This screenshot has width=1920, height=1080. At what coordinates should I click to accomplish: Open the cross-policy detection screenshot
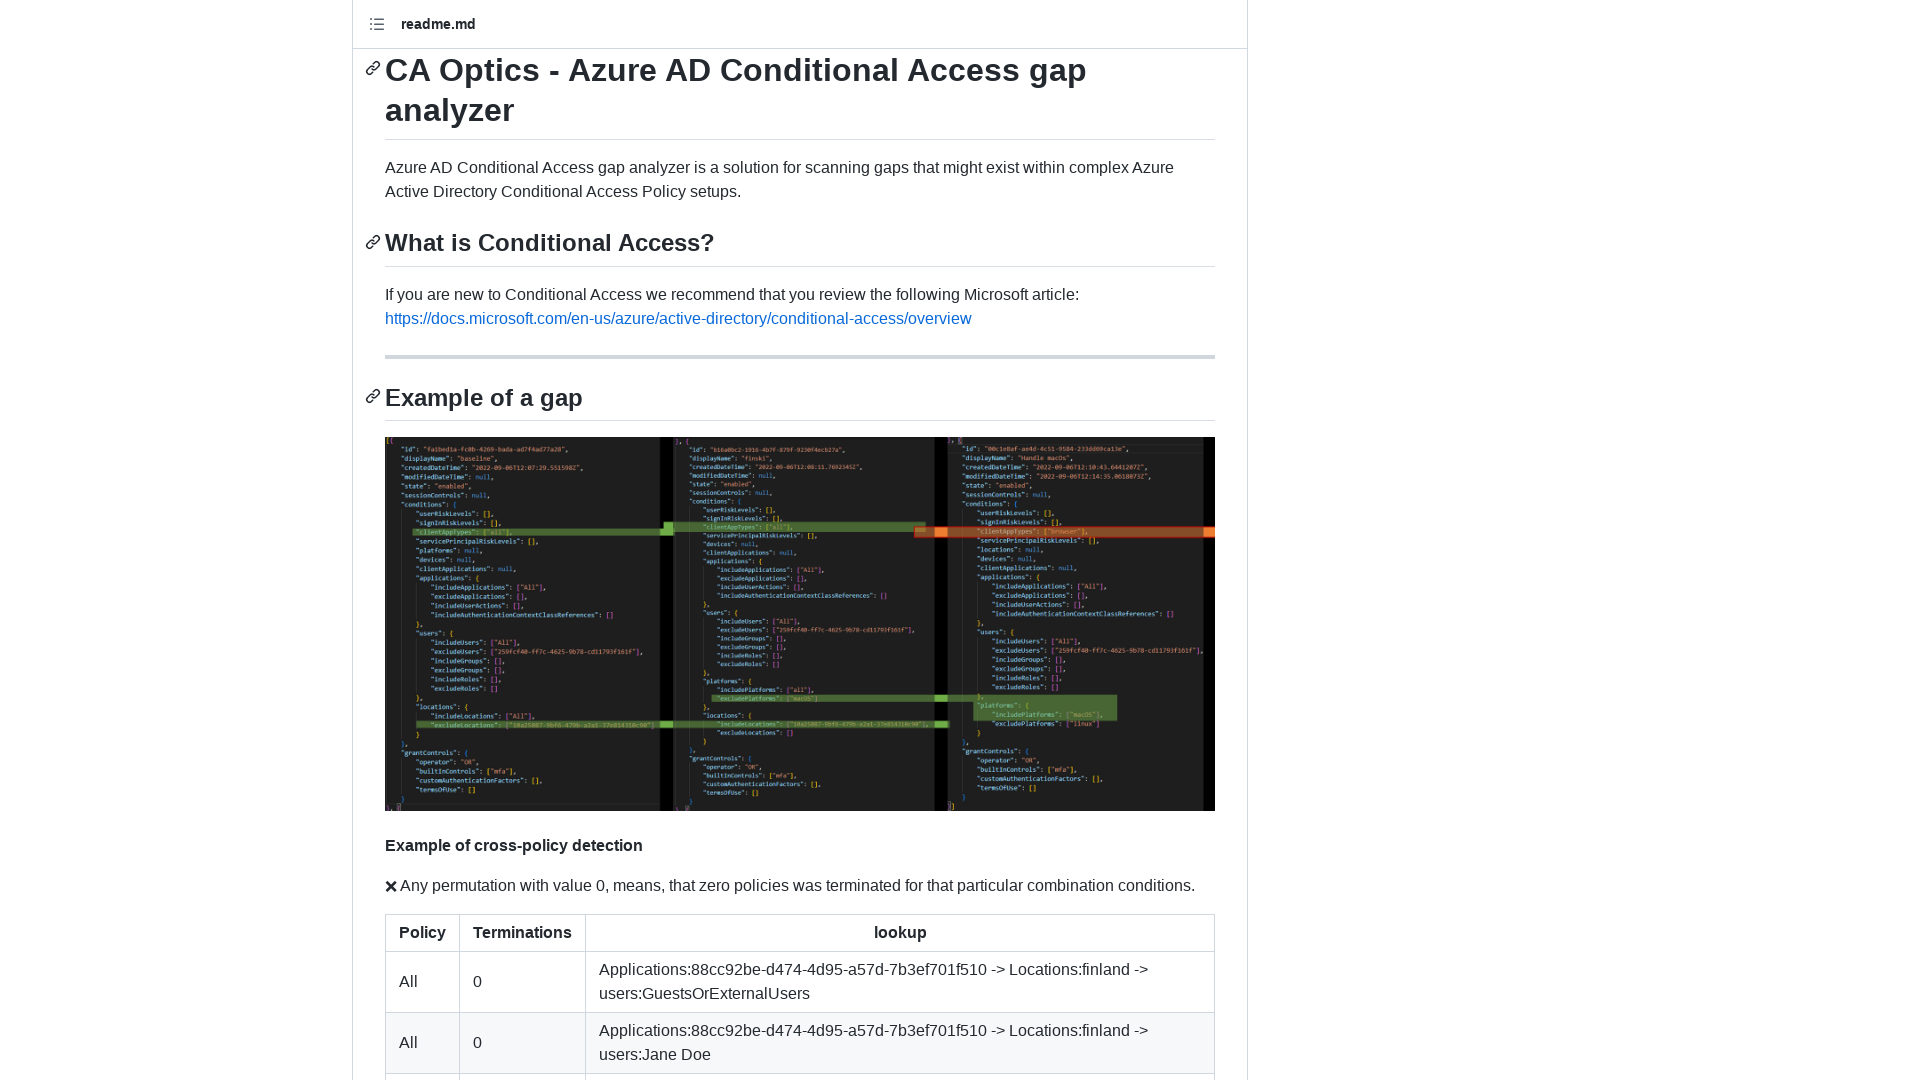point(799,623)
